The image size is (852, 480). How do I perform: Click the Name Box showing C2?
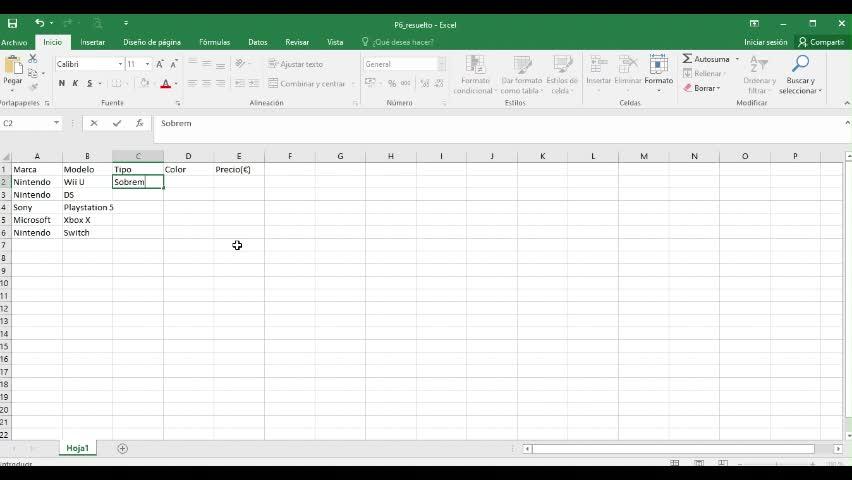tap(26, 123)
